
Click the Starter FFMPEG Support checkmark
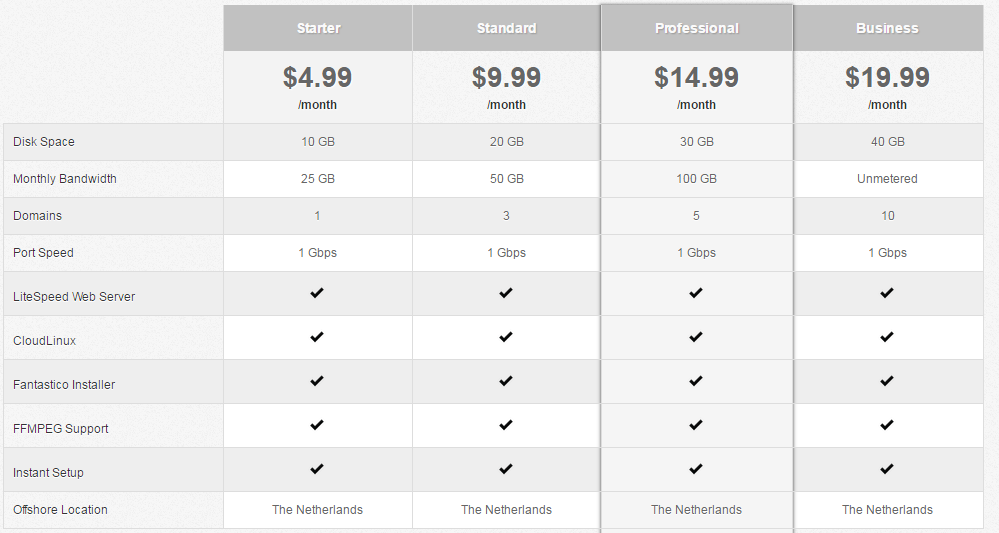coord(317,425)
